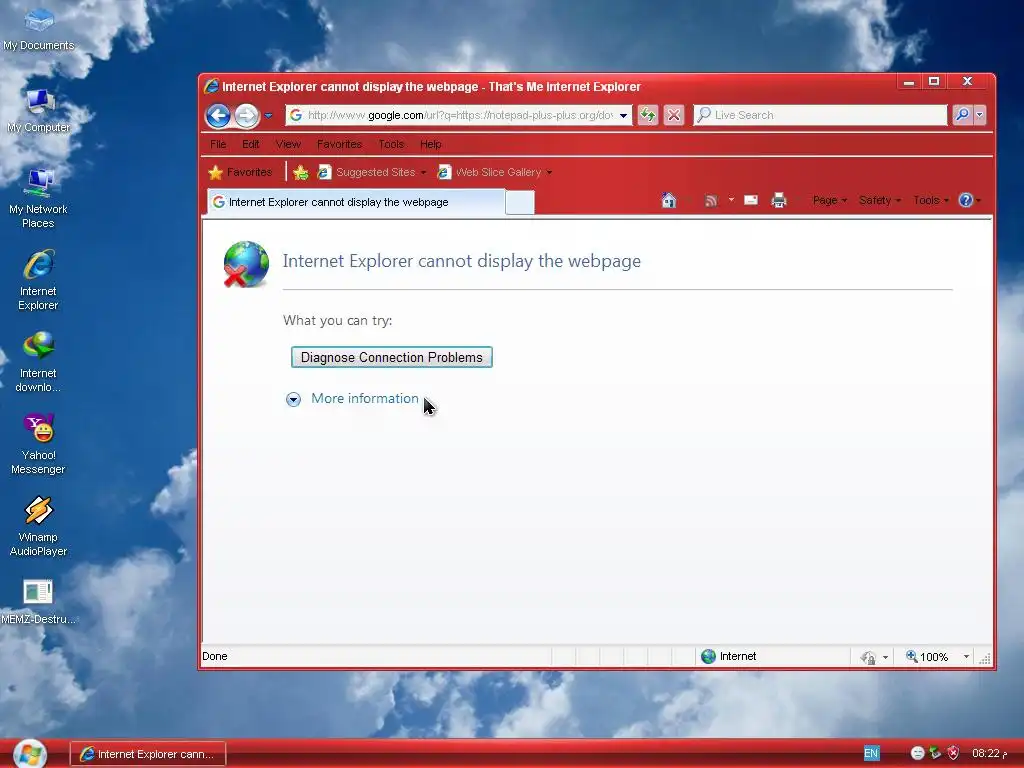Select the Winamp AudioPlayer desktop icon
The image size is (1024, 768).
[38, 527]
